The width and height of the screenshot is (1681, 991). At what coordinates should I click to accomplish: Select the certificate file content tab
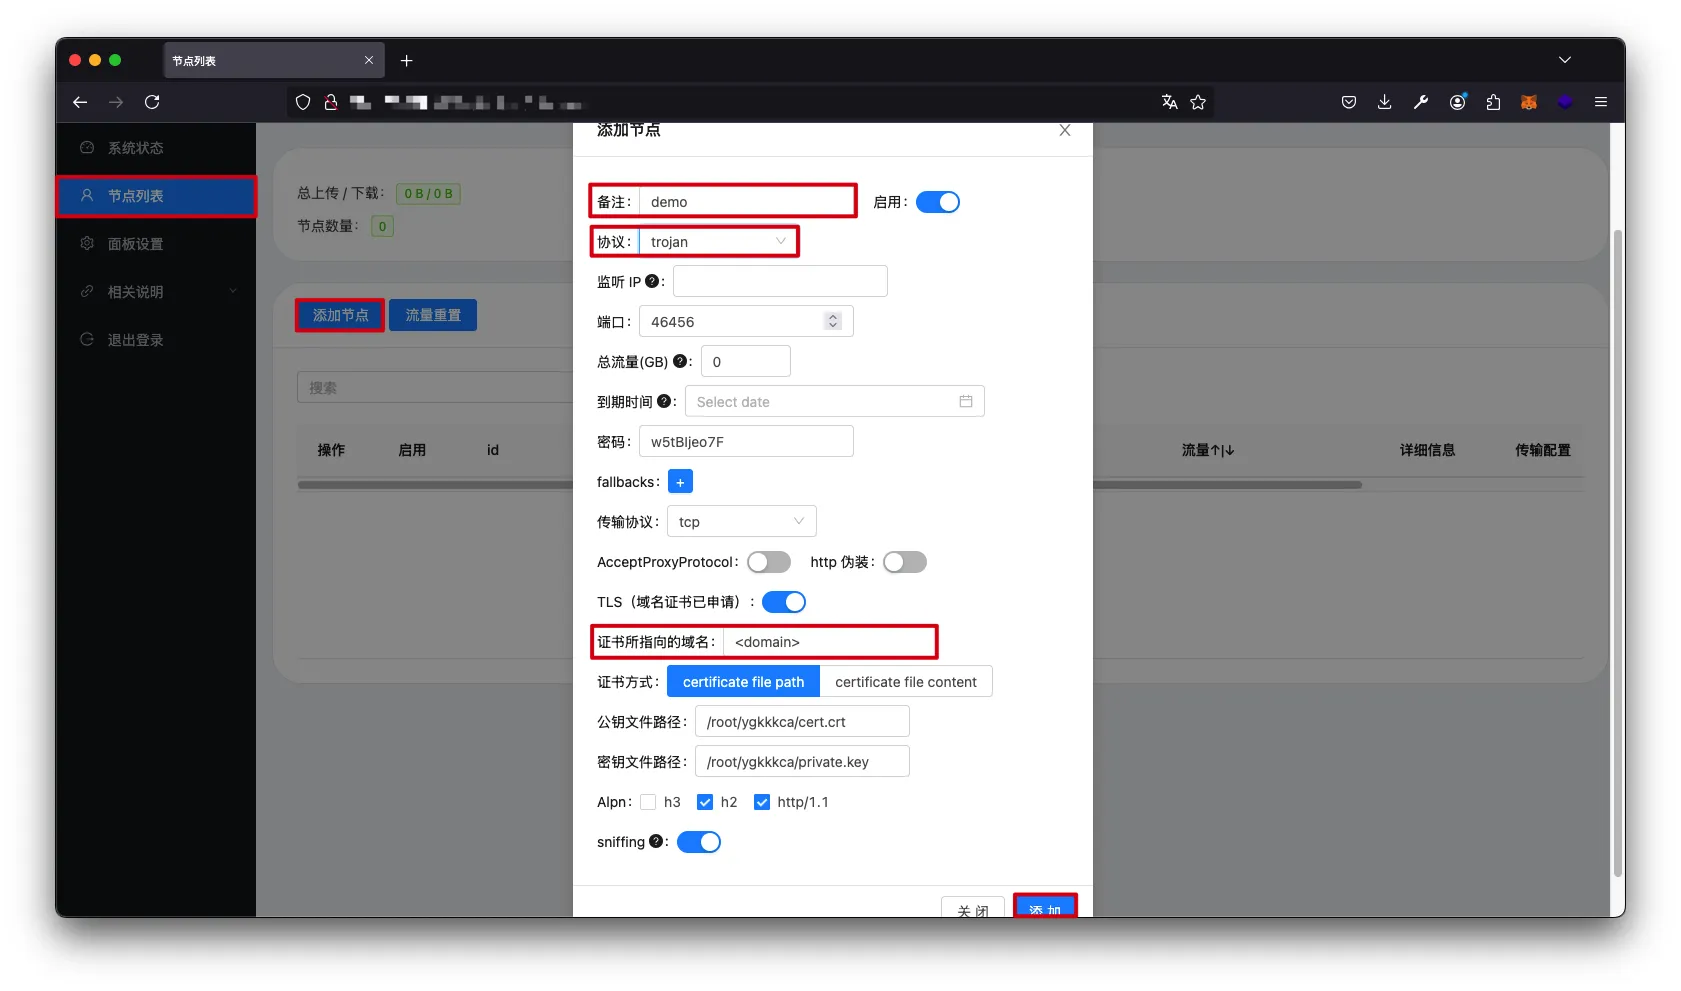(x=905, y=682)
